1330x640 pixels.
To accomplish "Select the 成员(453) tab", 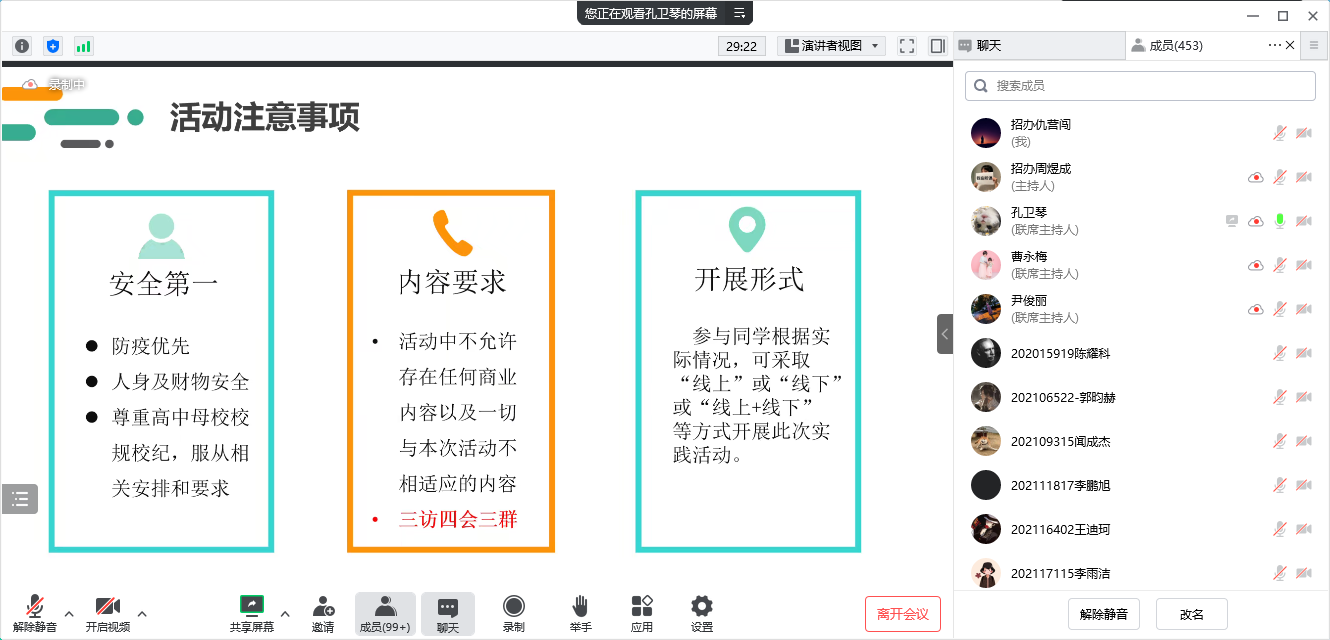I will (1195, 46).
